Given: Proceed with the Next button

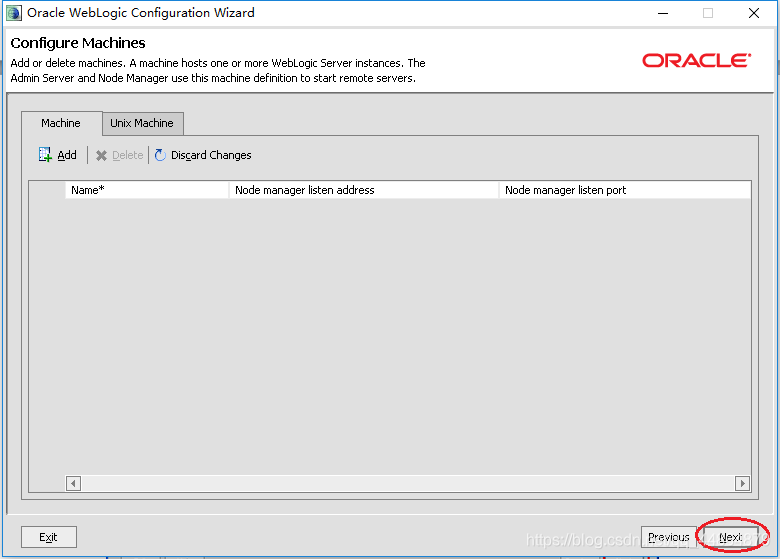Looking at the screenshot, I should [x=731, y=537].
